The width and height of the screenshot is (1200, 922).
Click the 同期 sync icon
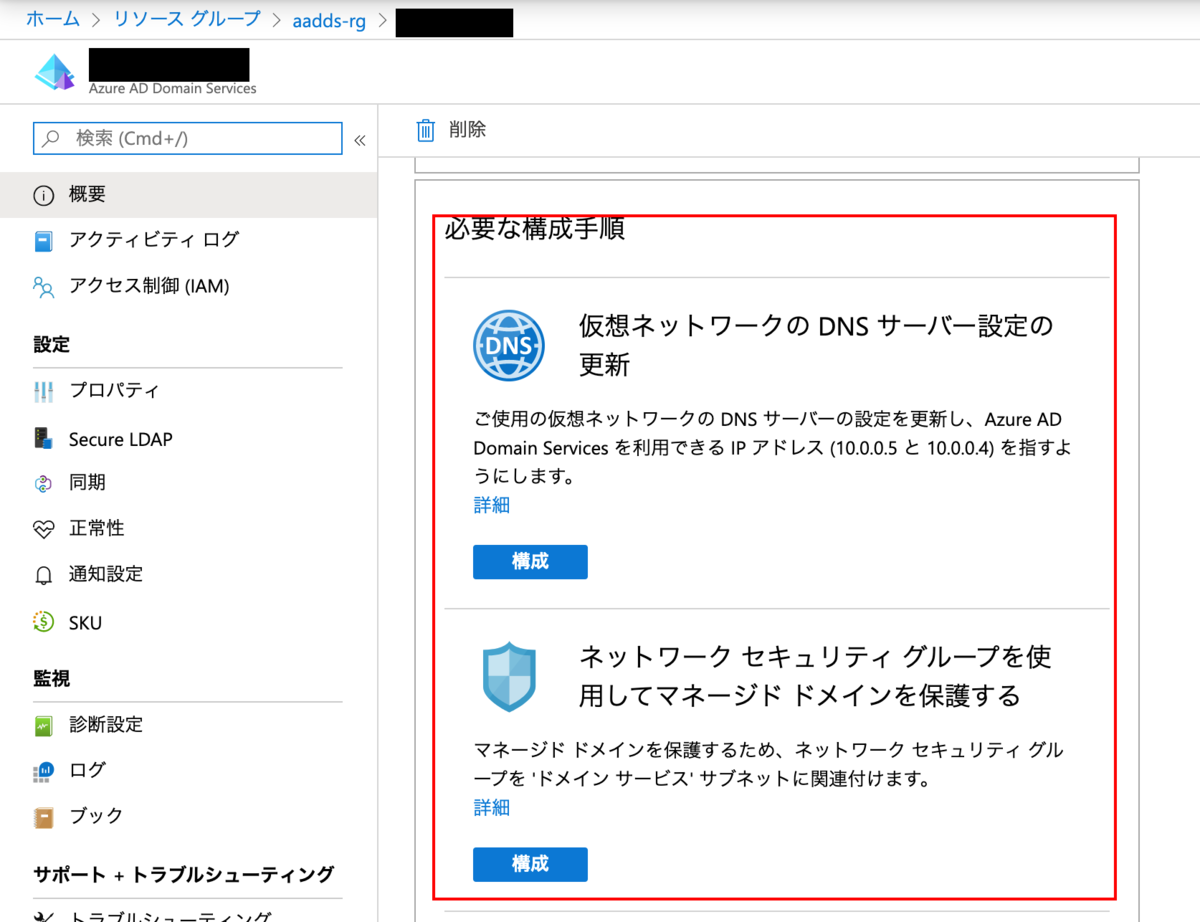(x=43, y=484)
